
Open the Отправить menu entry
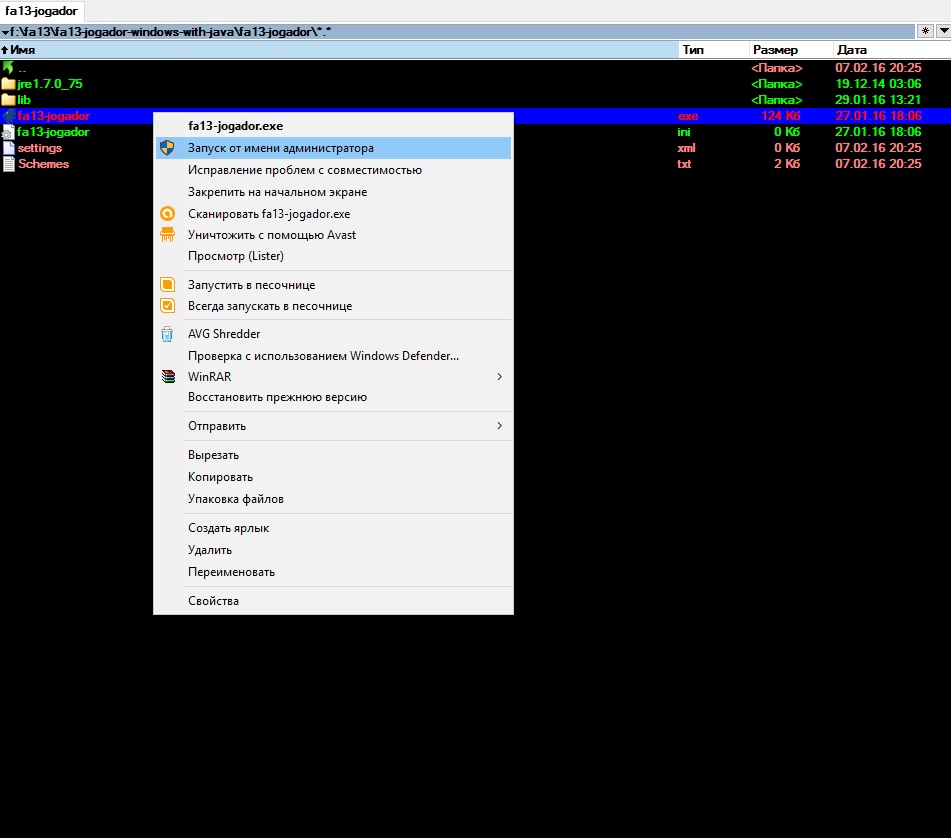click(x=333, y=426)
